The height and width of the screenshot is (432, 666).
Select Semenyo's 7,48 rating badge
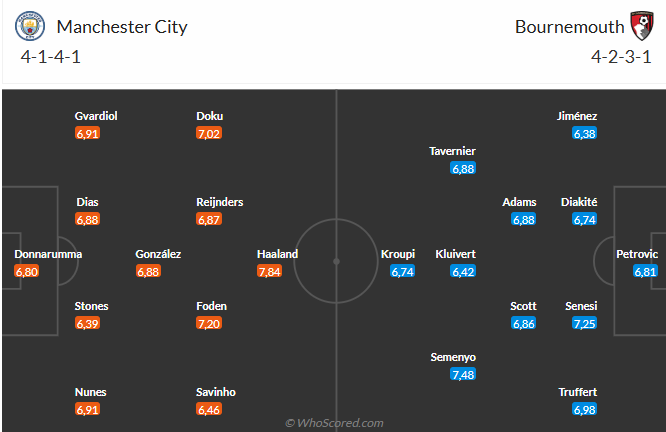click(x=463, y=375)
